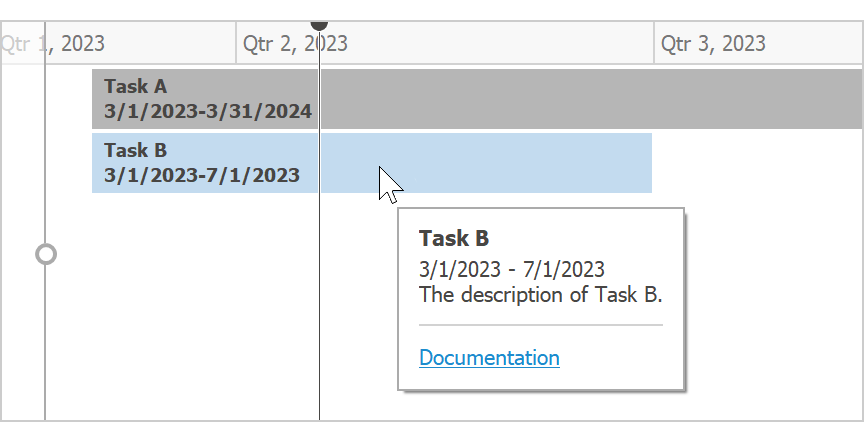
Task: Open the Documentation link in tooltip
Action: point(489,358)
